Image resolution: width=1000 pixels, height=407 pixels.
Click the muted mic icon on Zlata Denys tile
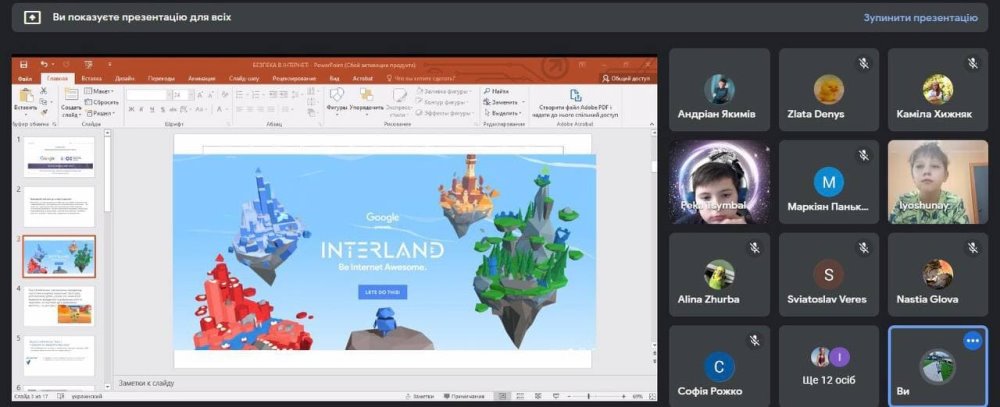[x=864, y=63]
